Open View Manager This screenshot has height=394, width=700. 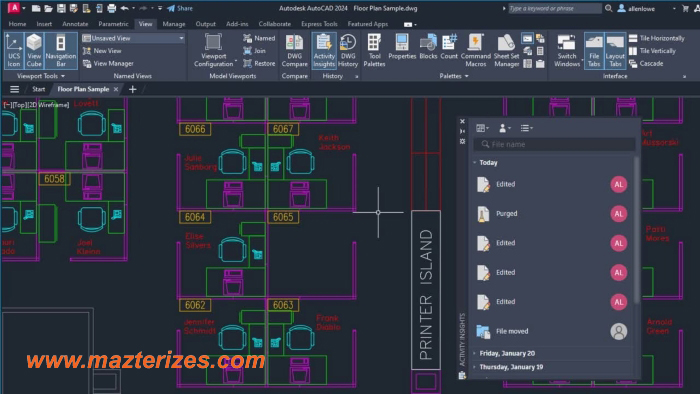108,63
